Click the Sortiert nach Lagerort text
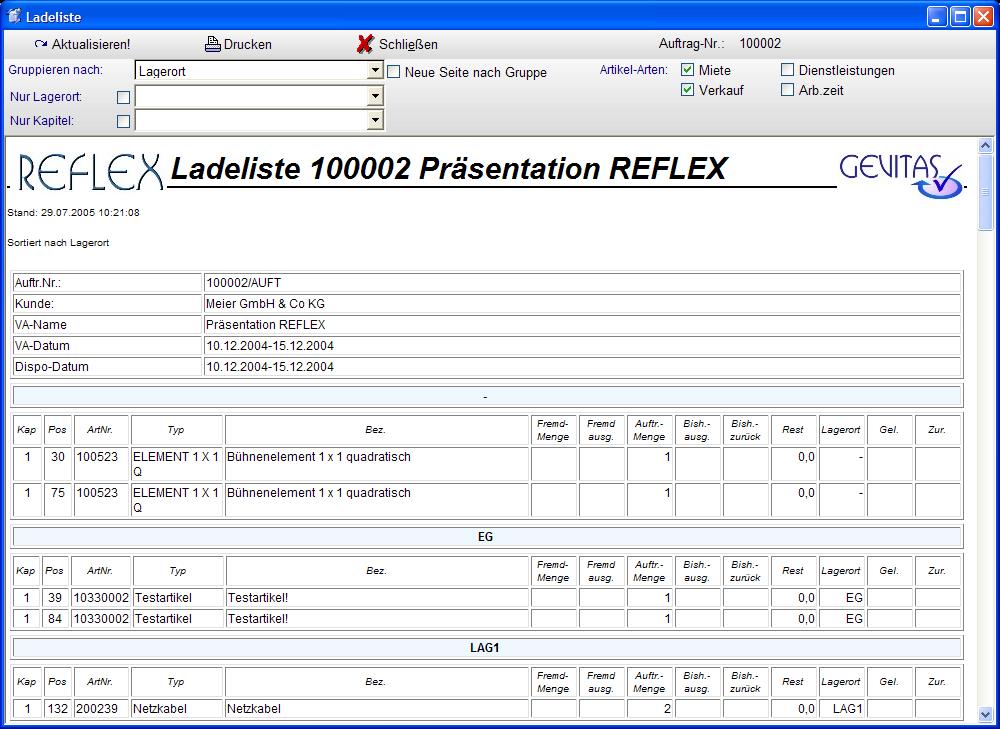1000x729 pixels. 58,243
